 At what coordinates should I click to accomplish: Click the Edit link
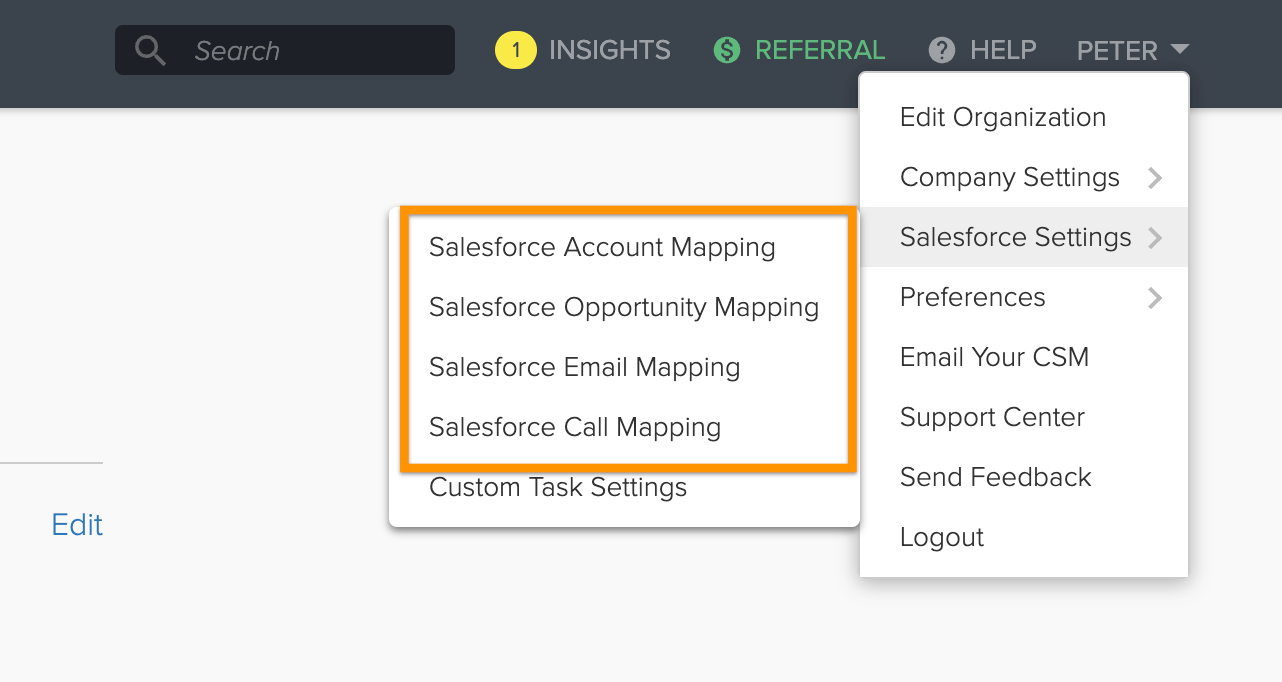pyautogui.click(x=76, y=524)
